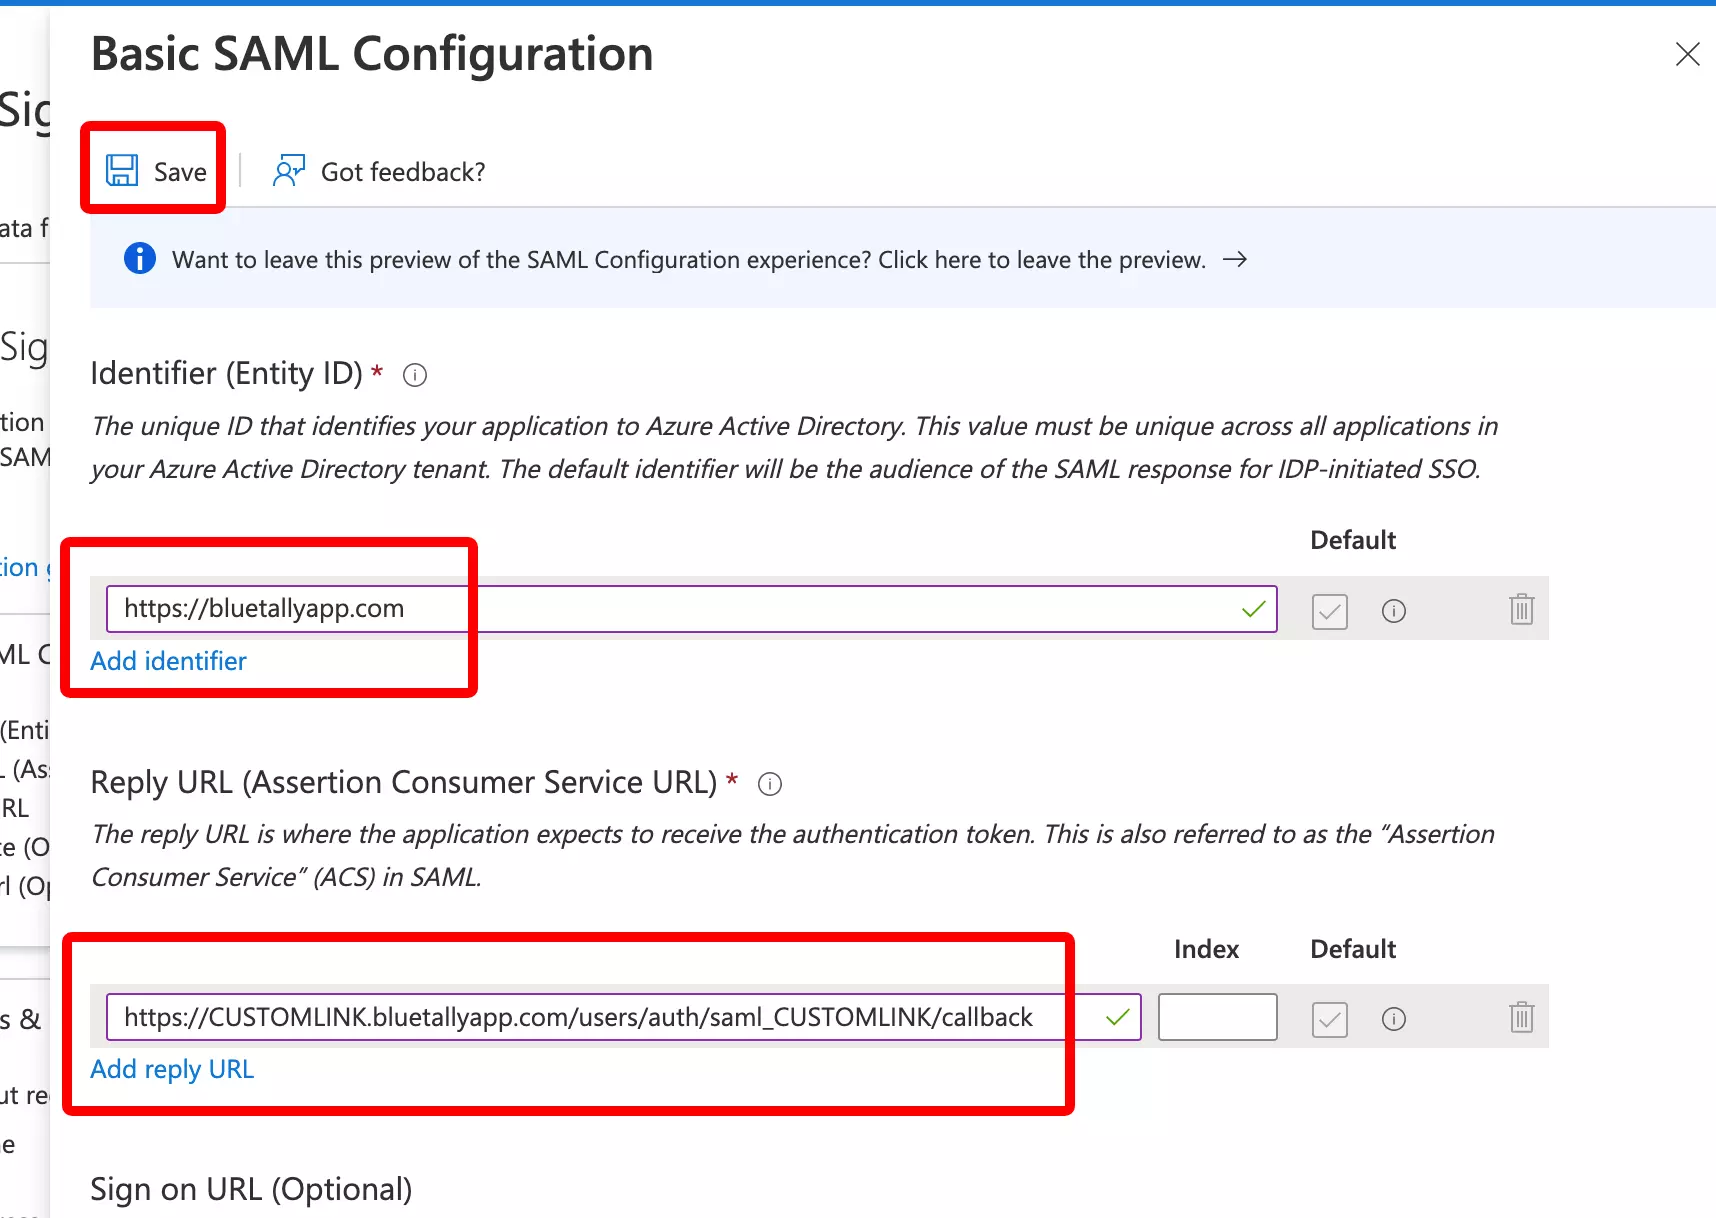The image size is (1716, 1218).
Task: Toggle the Default checkbox for the identifier
Action: tap(1329, 611)
